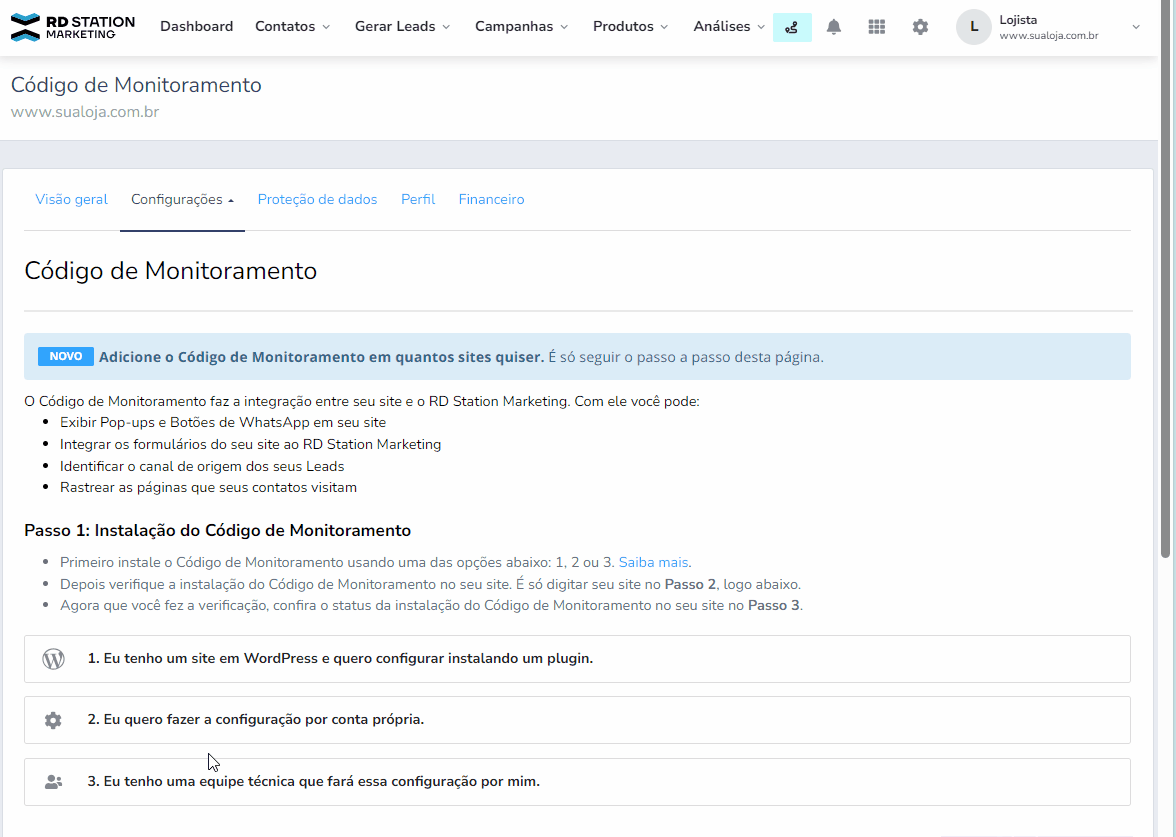1176x837 pixels.
Task: Switch to the Financeiro tab
Action: pyautogui.click(x=491, y=200)
